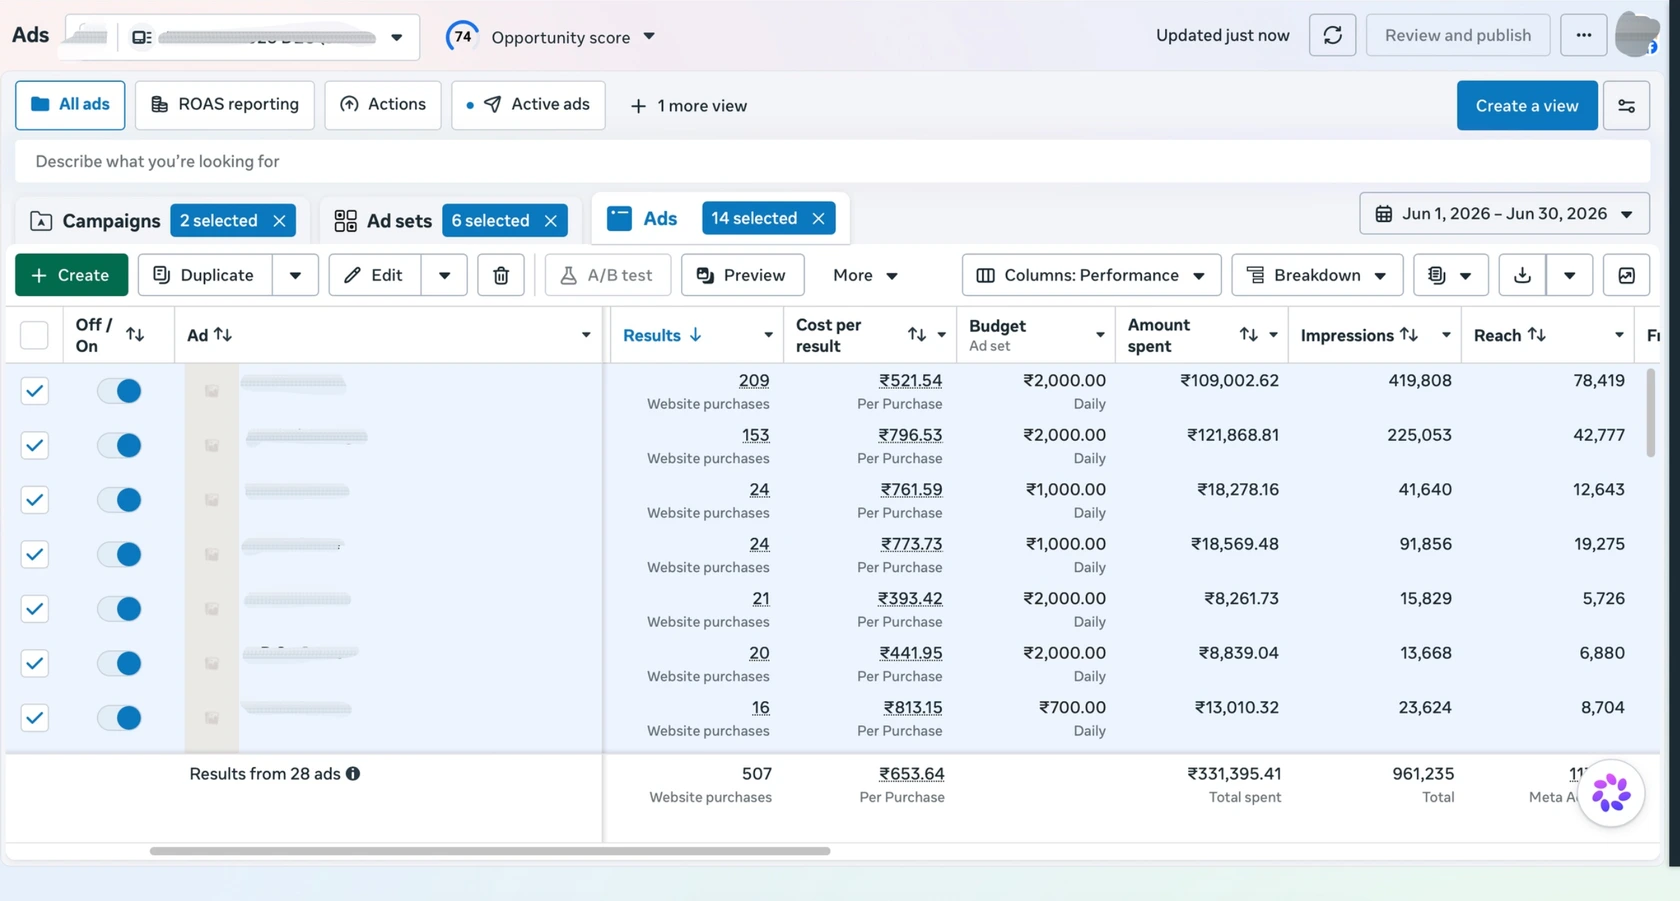Sort by Results column header

tap(662, 335)
